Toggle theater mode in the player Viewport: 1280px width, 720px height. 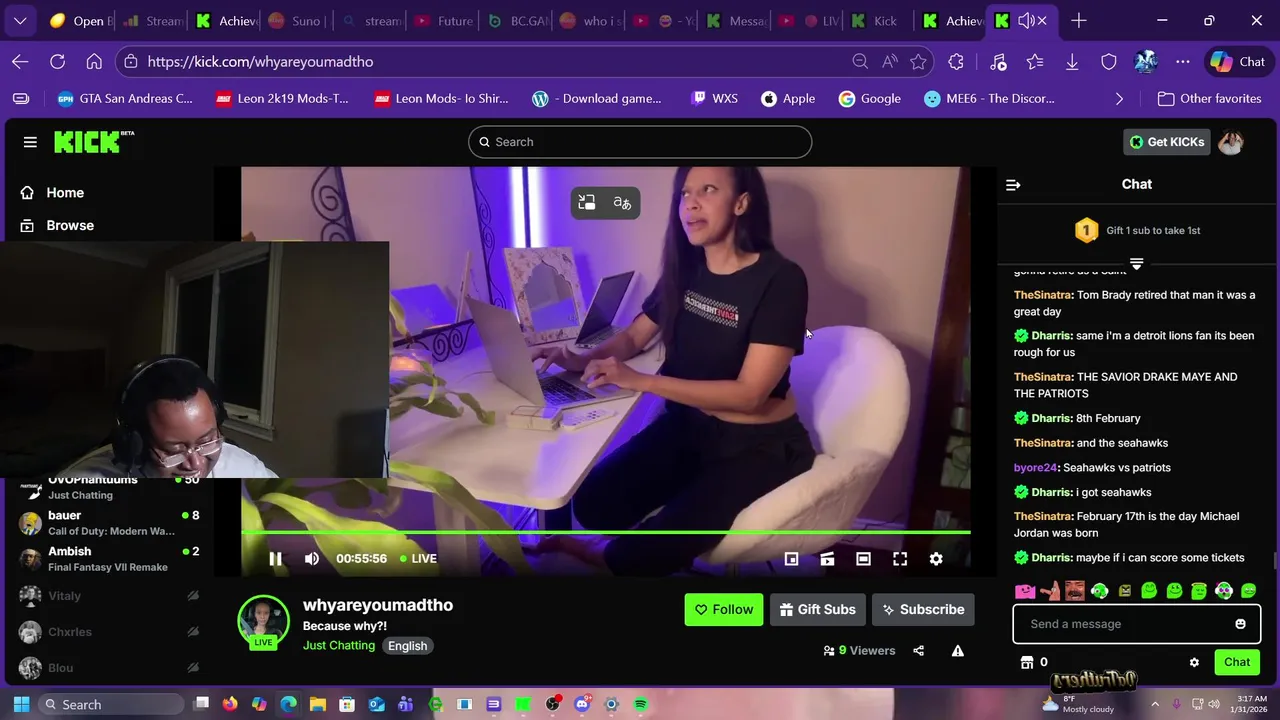click(863, 559)
